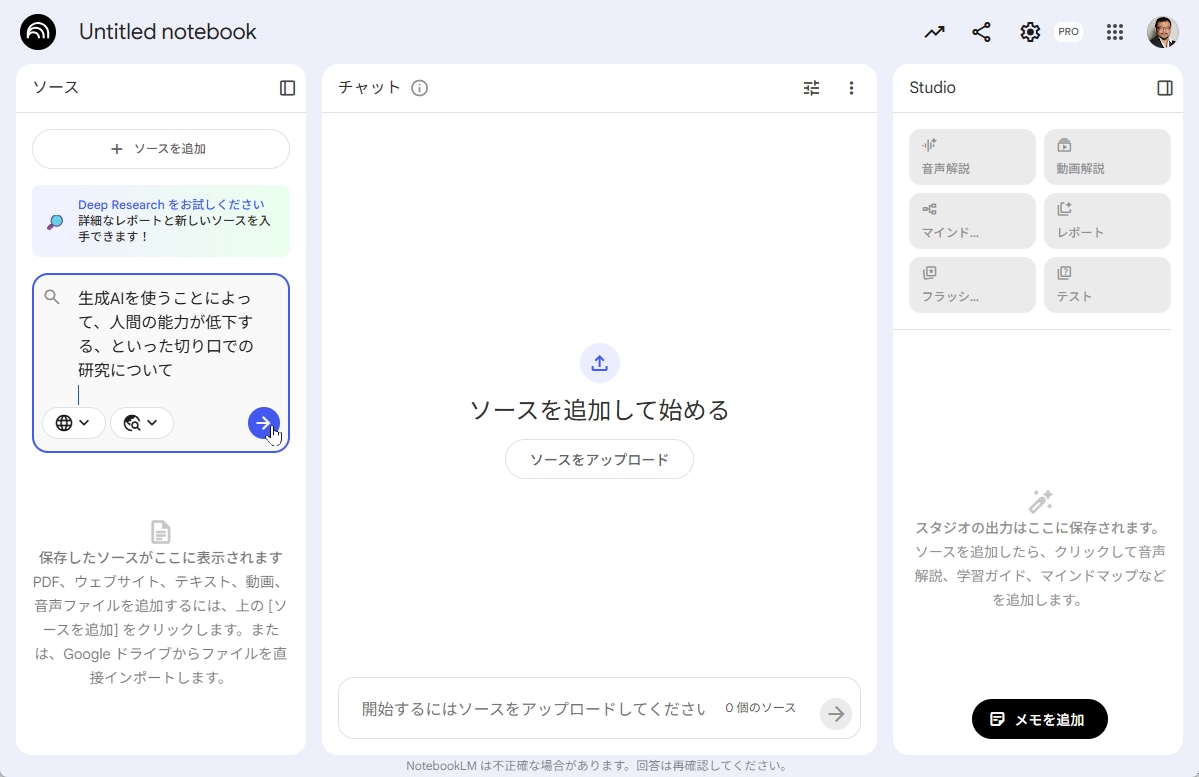Select the 音声解説 tile
This screenshot has width=1199, height=777.
tap(972, 157)
